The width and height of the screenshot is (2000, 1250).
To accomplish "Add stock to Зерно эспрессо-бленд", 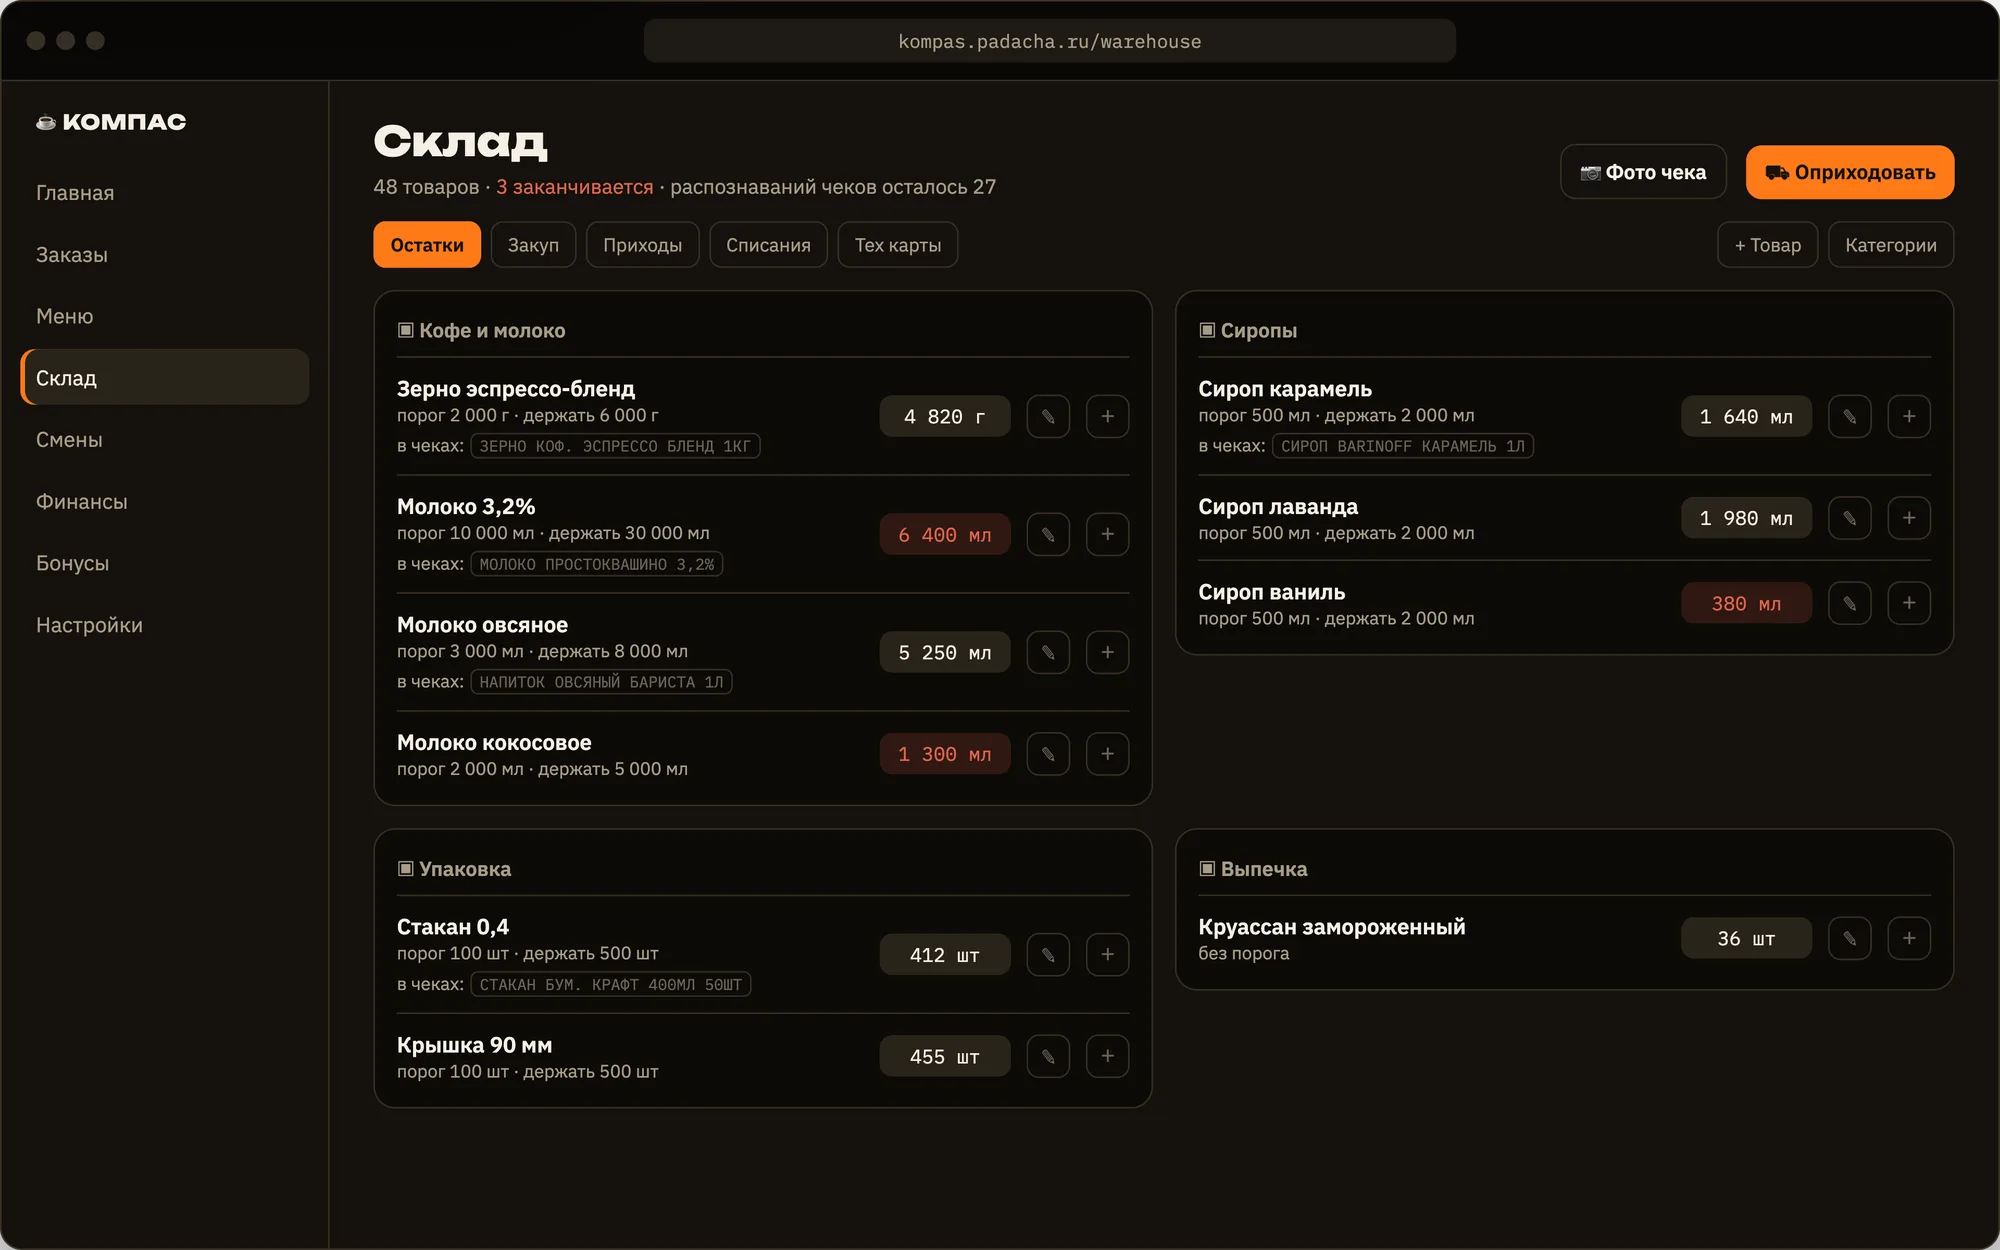I will [x=1108, y=417].
